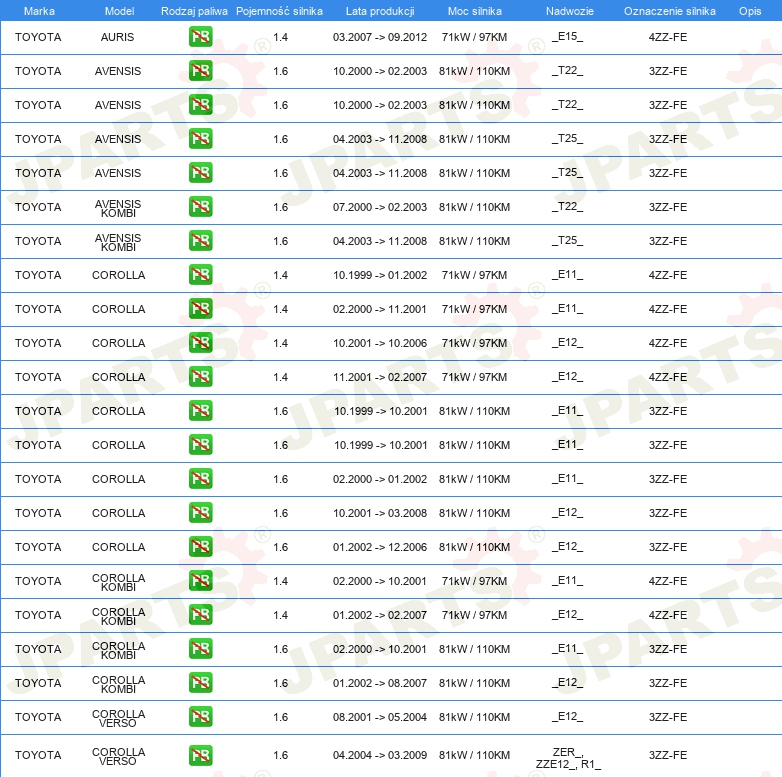Click the Lata produkcji column header

pos(380,11)
